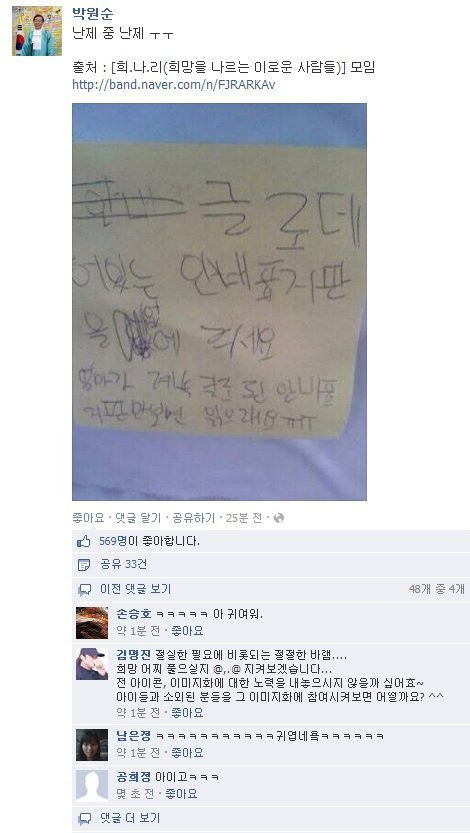Open the handwritten note photo
This screenshot has width=470, height=833.
pyautogui.click(x=219, y=302)
